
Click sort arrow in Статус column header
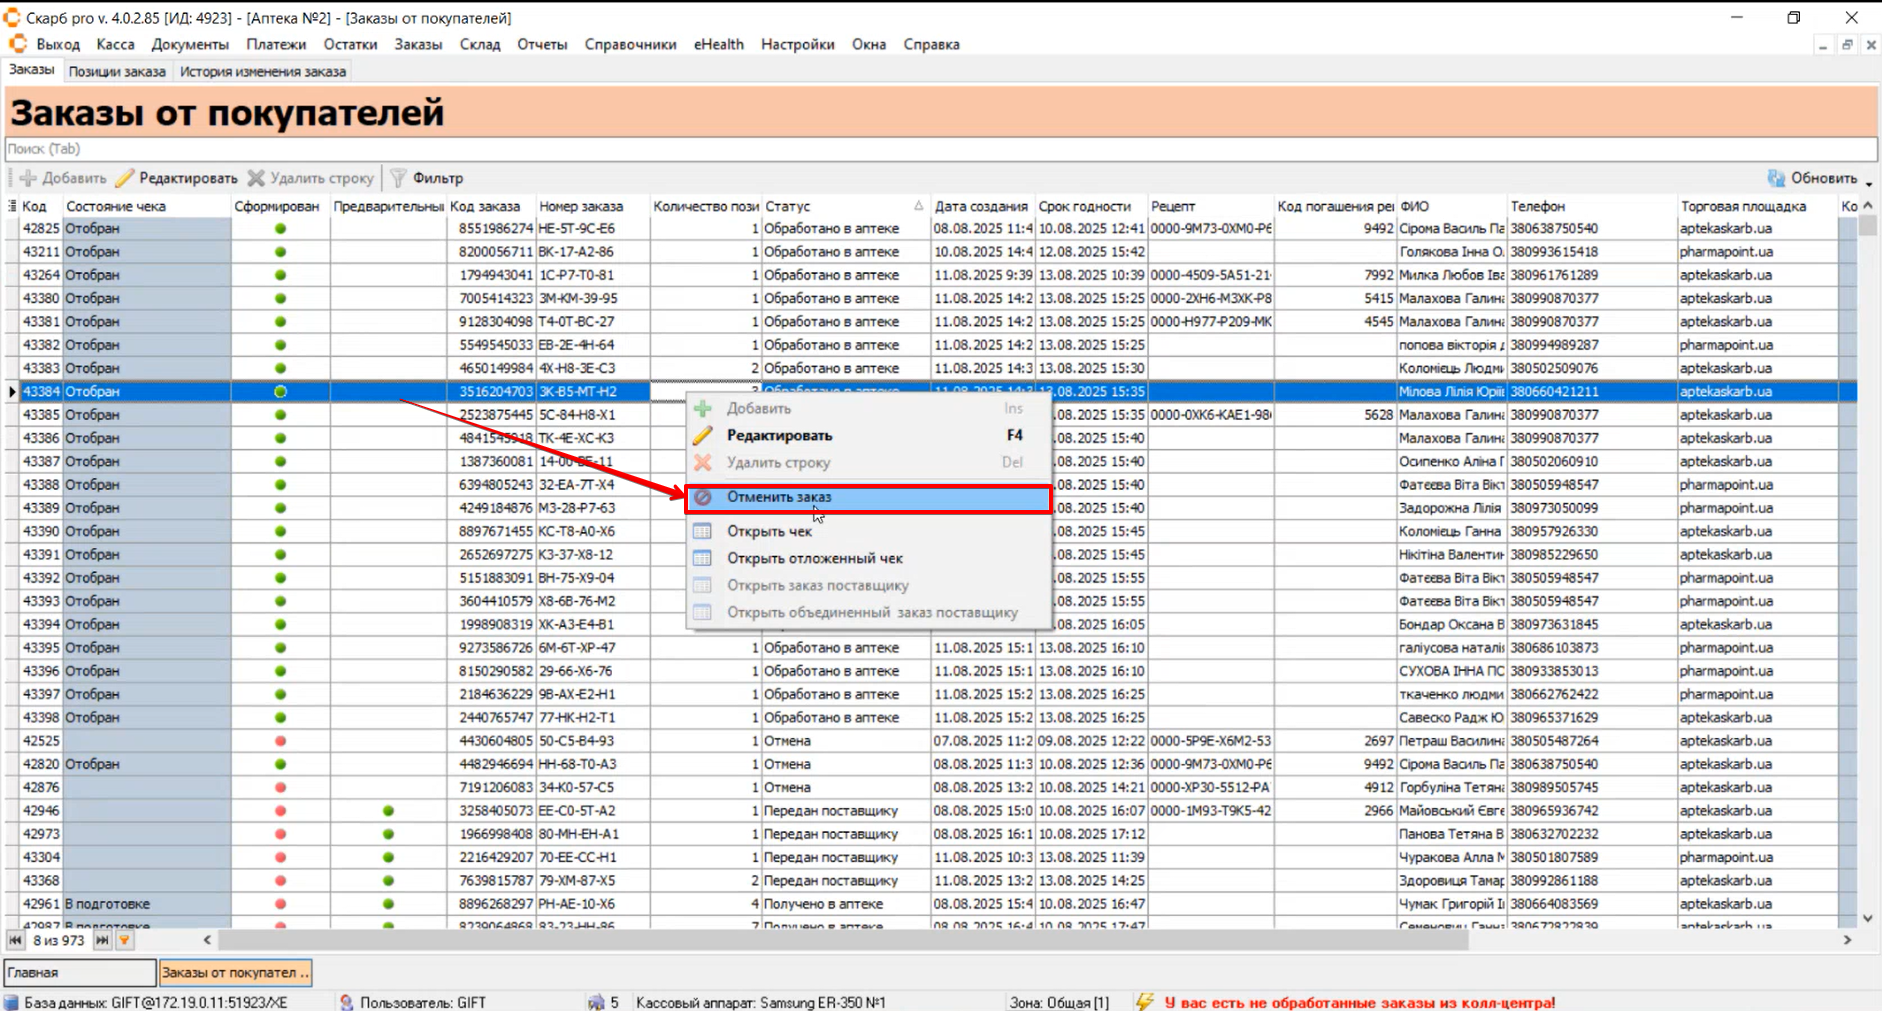[918, 206]
